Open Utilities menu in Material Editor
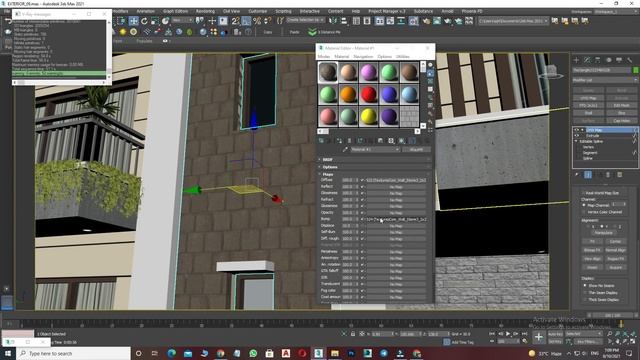The image size is (640, 360). [402, 56]
